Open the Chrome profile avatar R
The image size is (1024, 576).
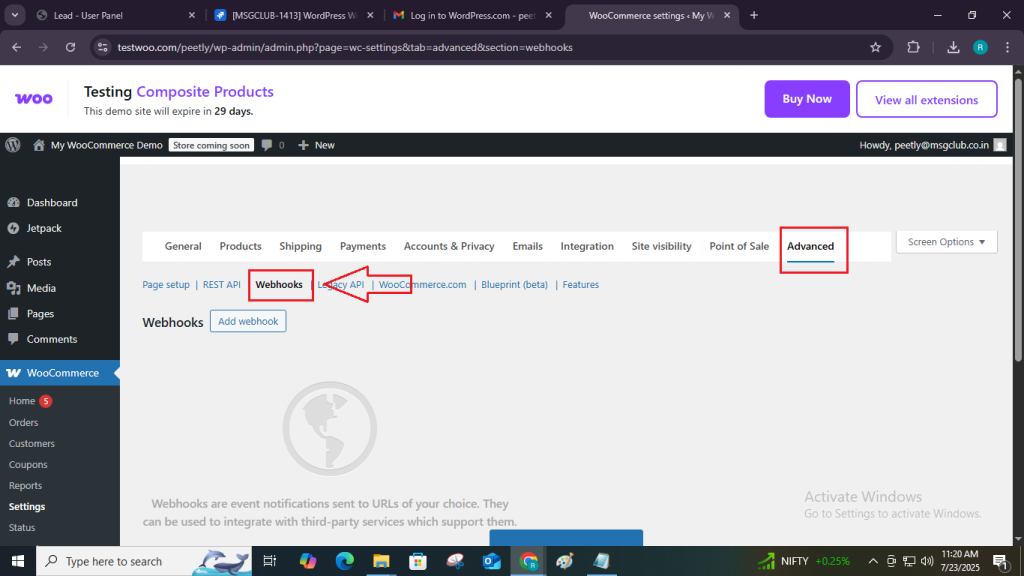(980, 47)
